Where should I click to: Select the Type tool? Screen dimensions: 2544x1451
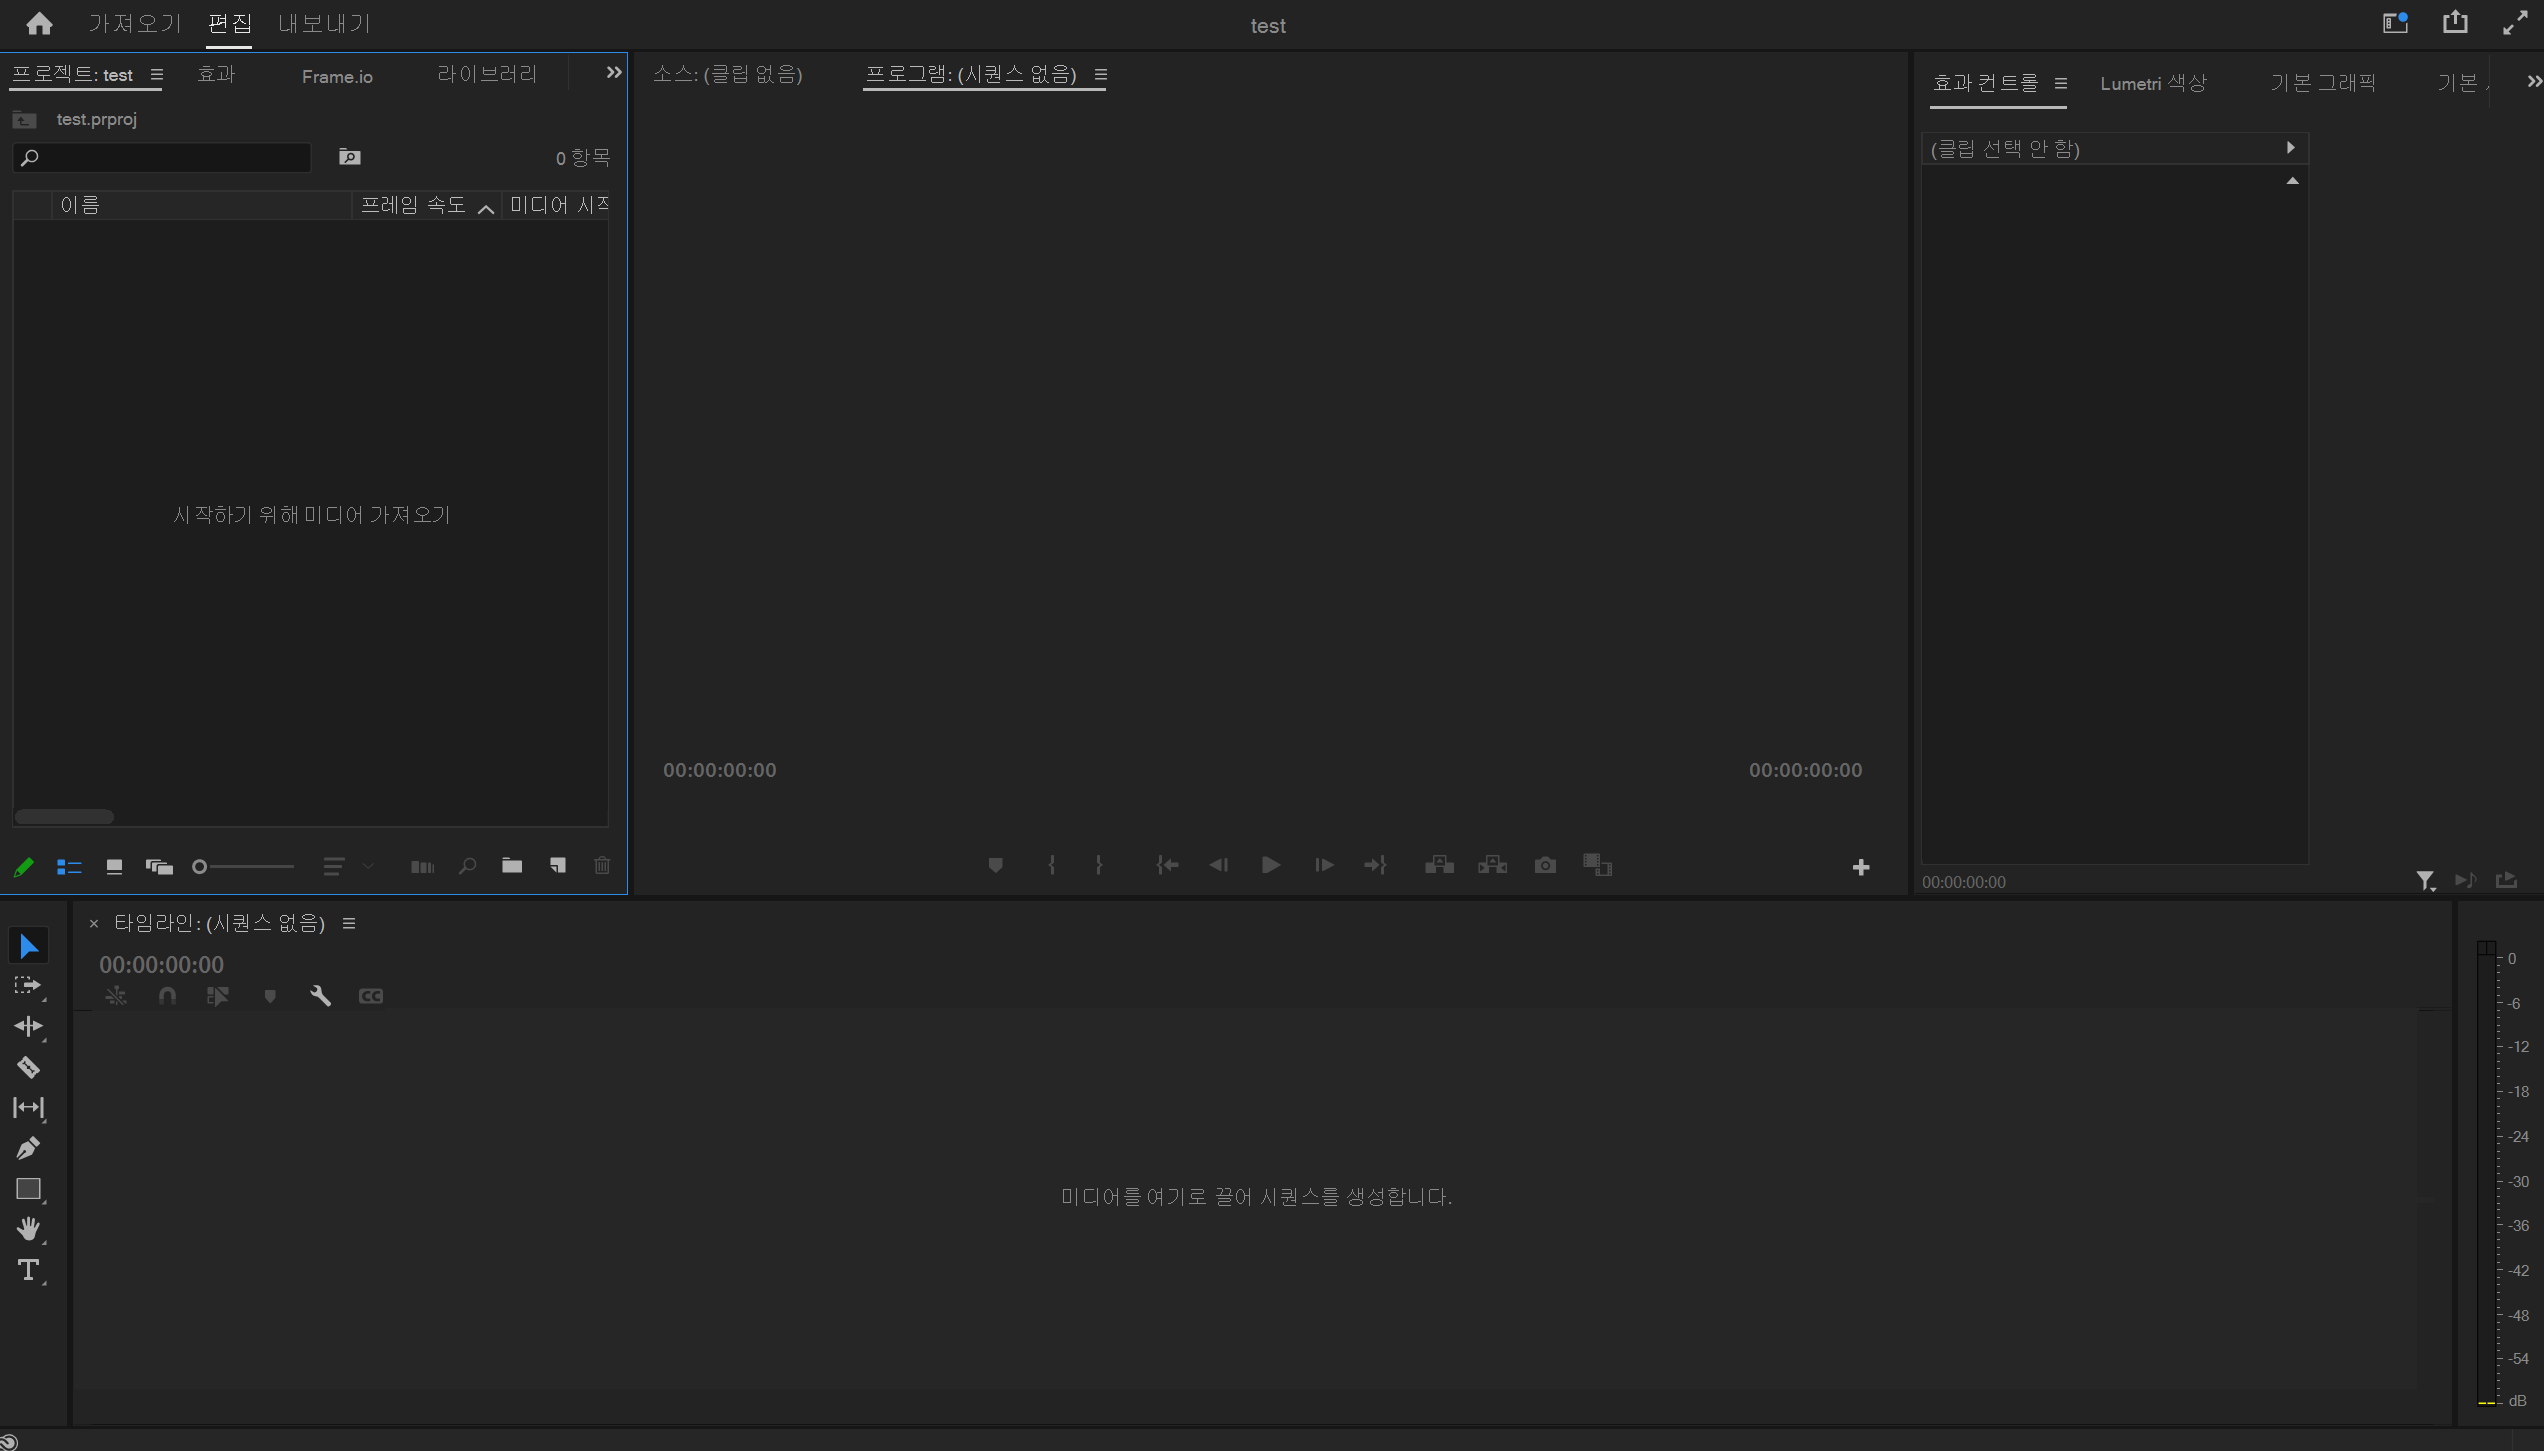[x=28, y=1270]
